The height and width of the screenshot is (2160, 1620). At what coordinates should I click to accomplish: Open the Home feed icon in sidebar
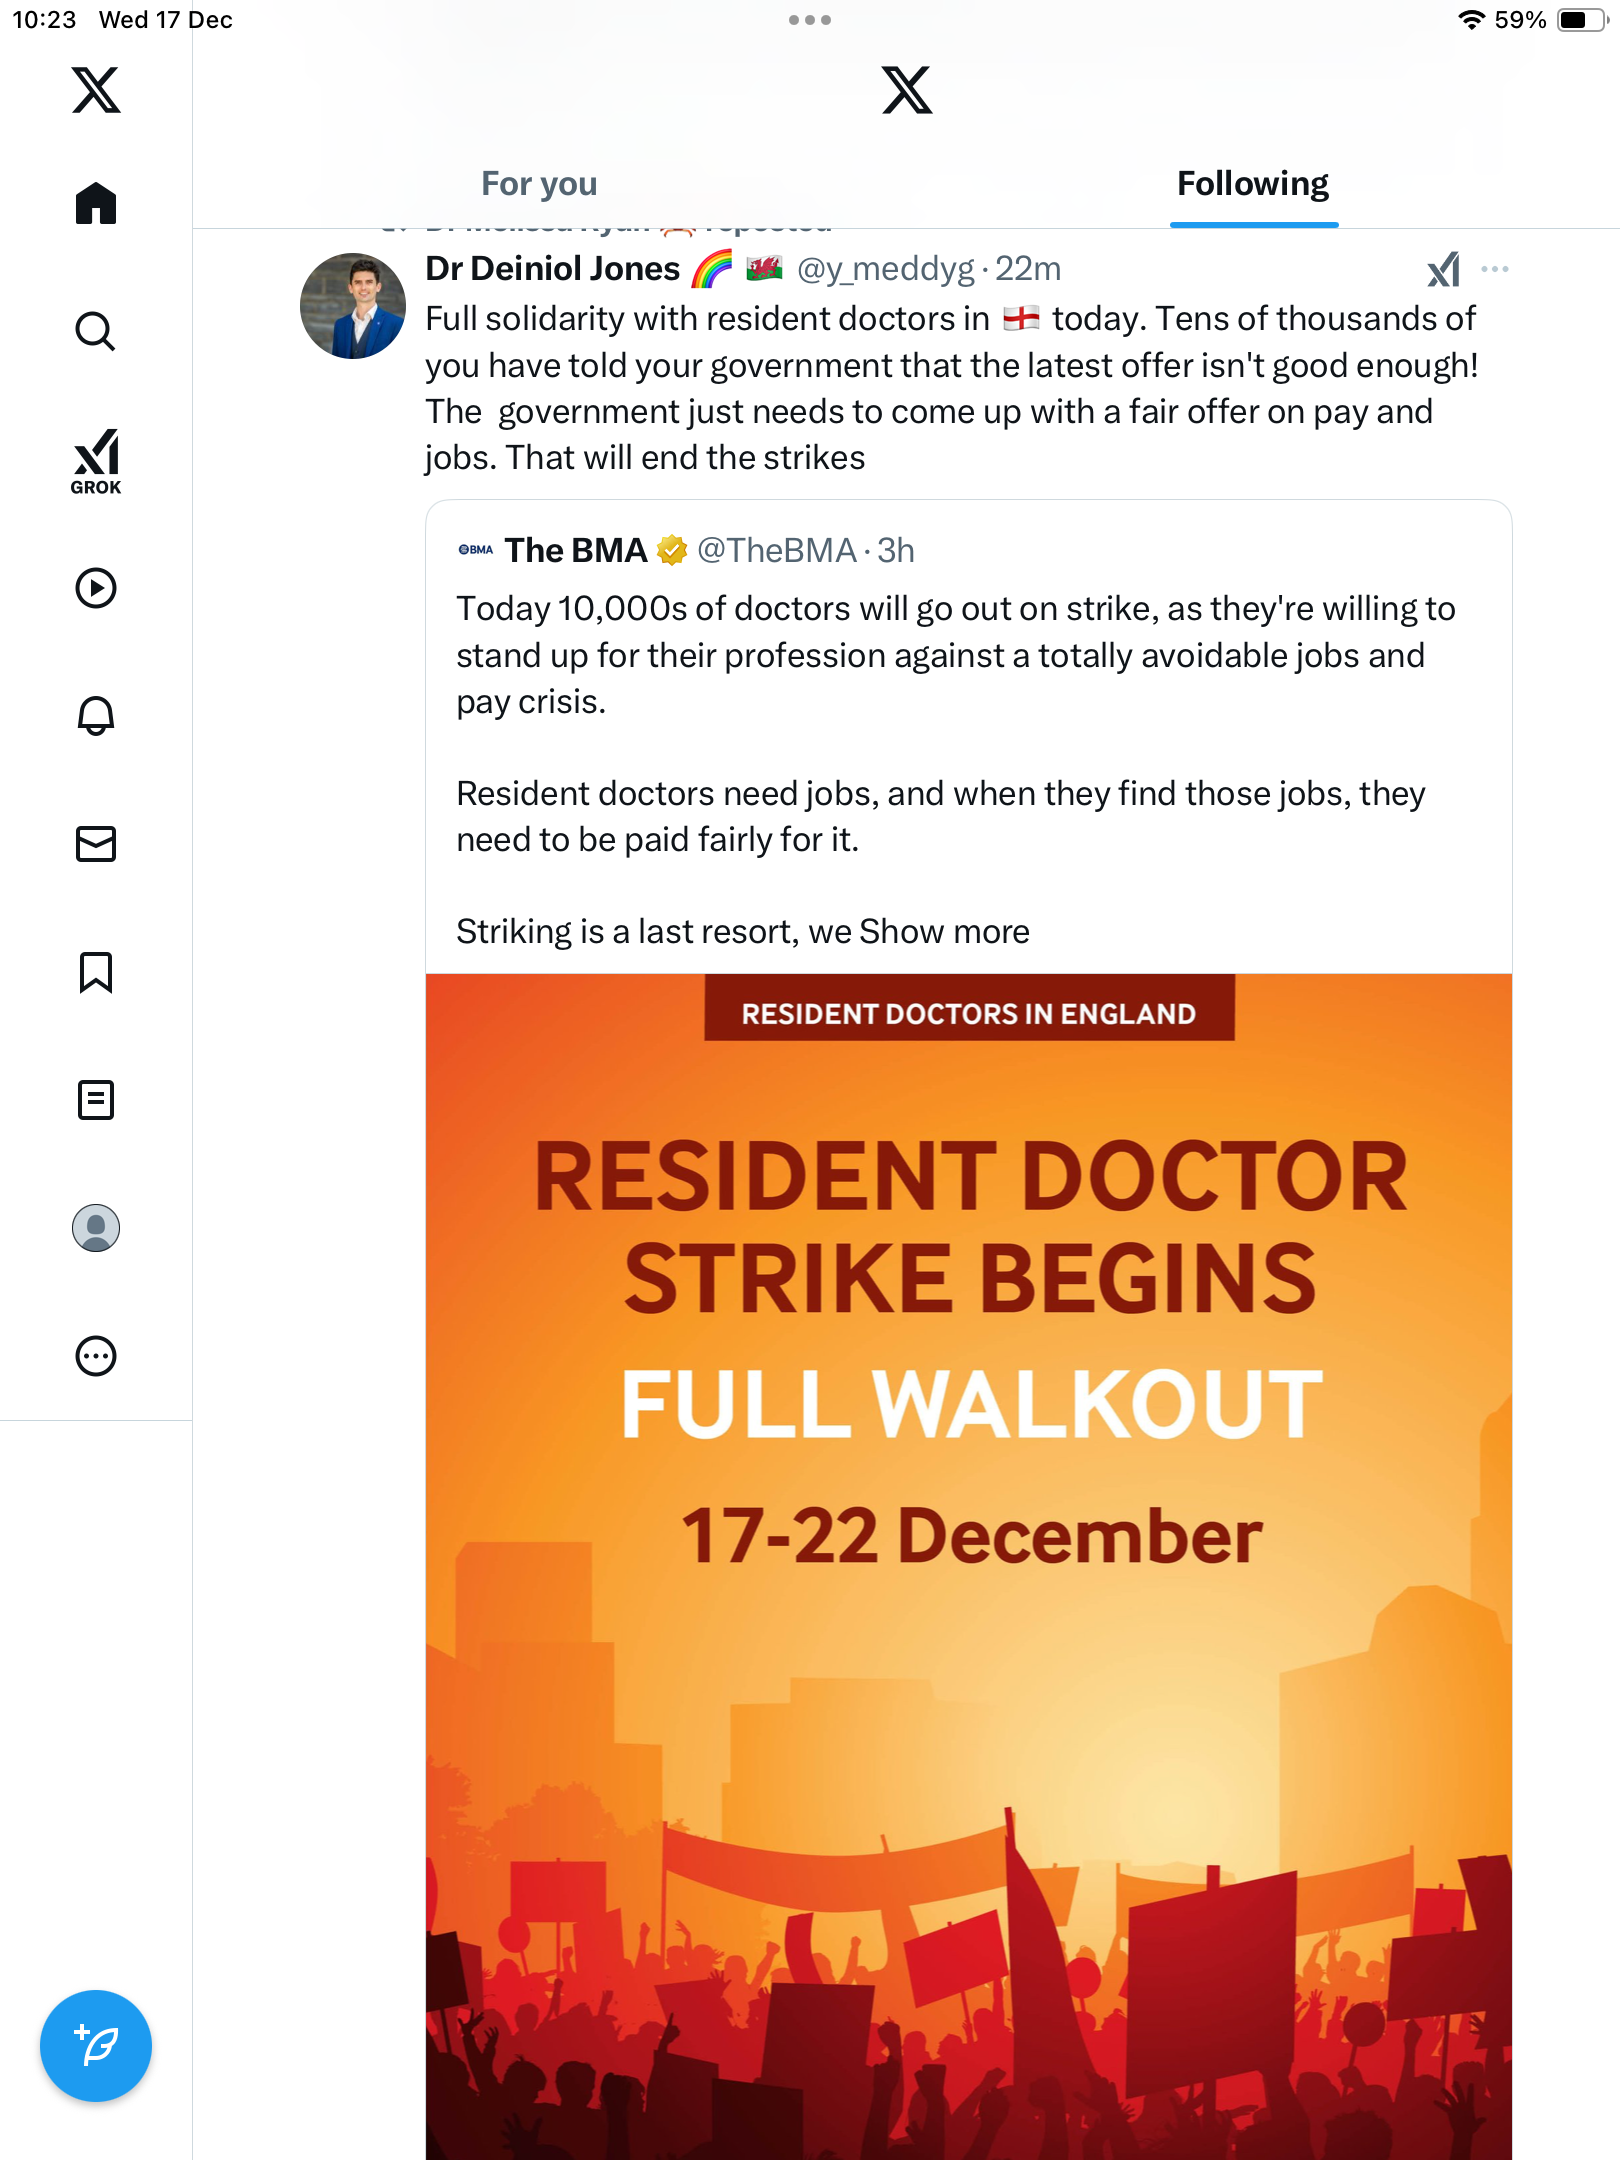96,203
